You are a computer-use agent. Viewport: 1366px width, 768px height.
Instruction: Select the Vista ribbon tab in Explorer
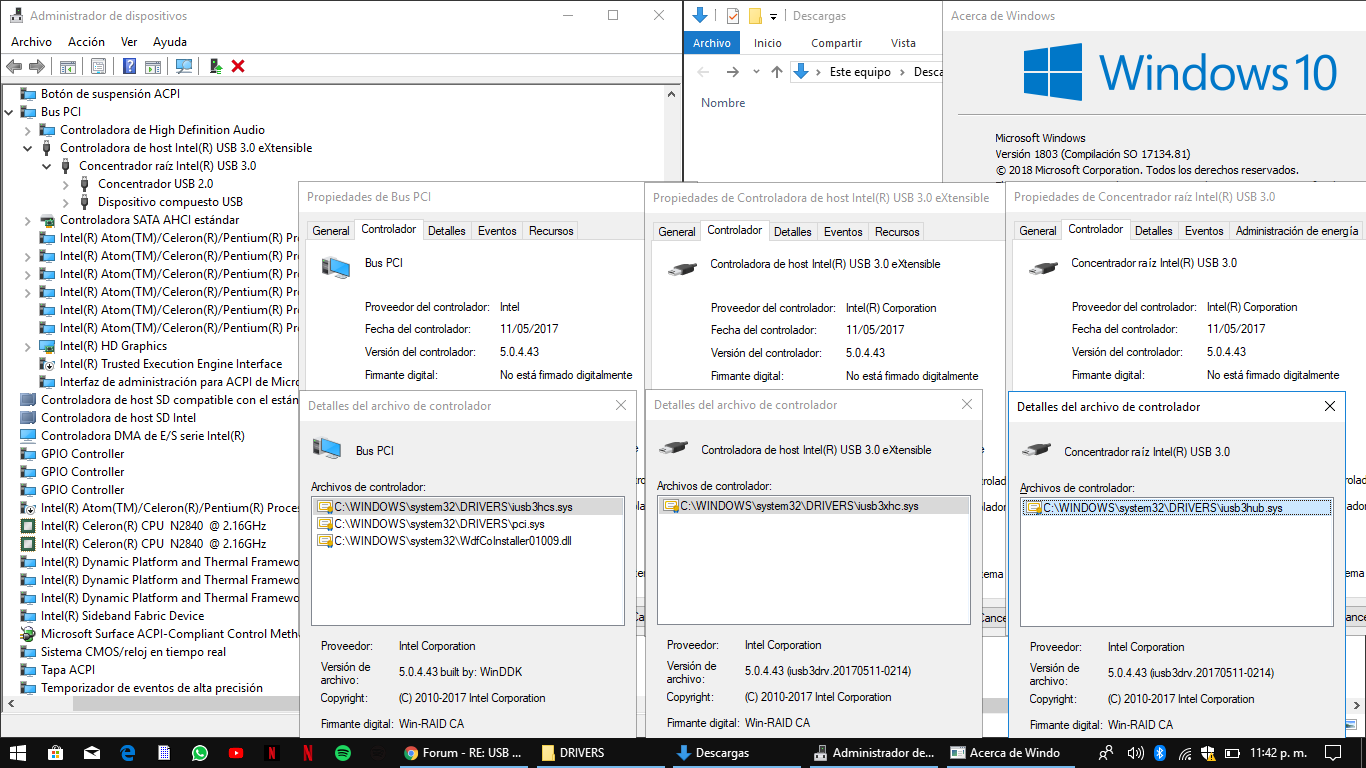tap(903, 43)
